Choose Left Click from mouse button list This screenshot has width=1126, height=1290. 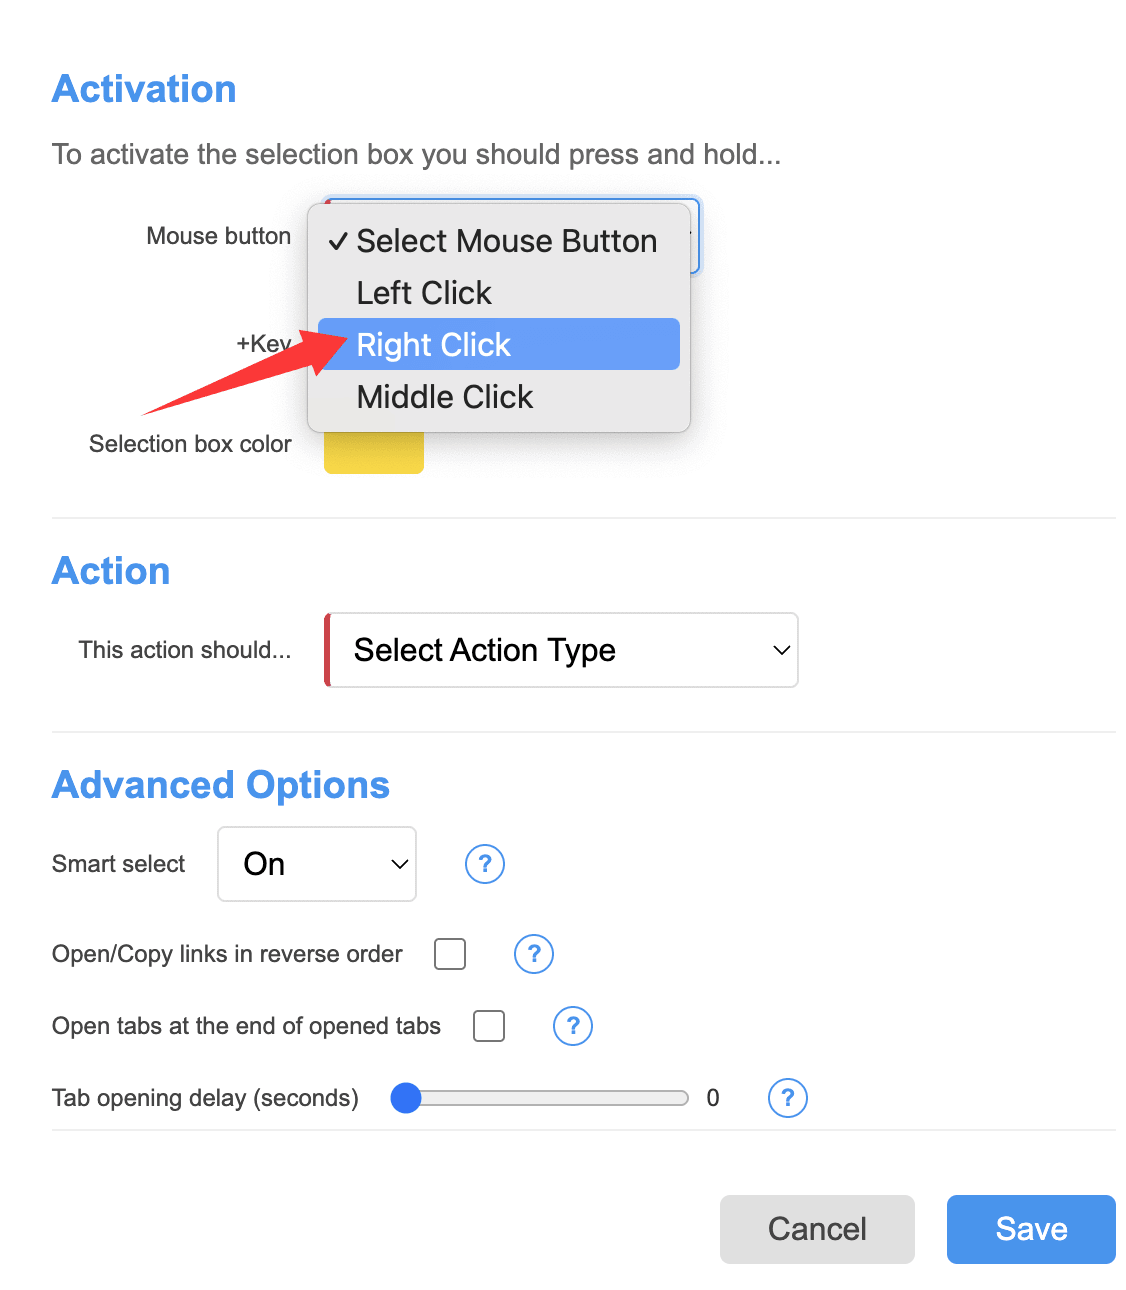coord(424,293)
